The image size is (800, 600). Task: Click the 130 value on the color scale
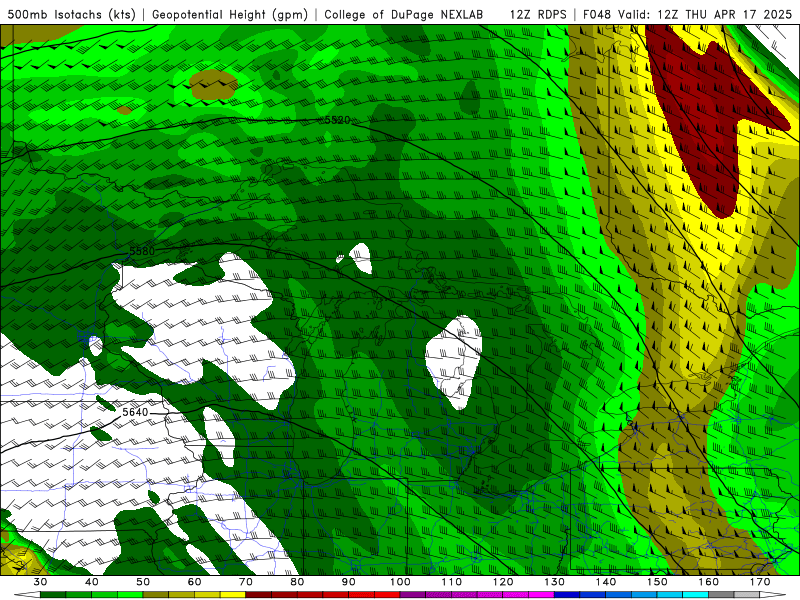554,582
